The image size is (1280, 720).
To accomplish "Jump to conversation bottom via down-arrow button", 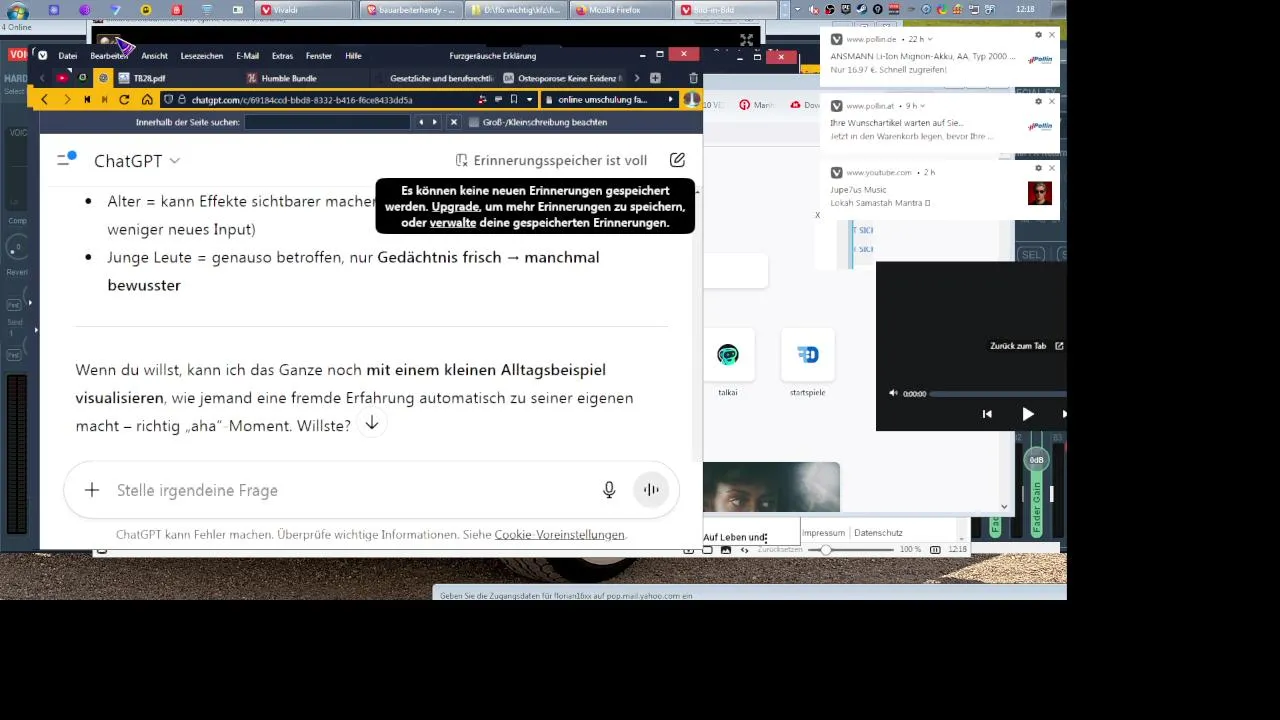I will pyautogui.click(x=371, y=423).
